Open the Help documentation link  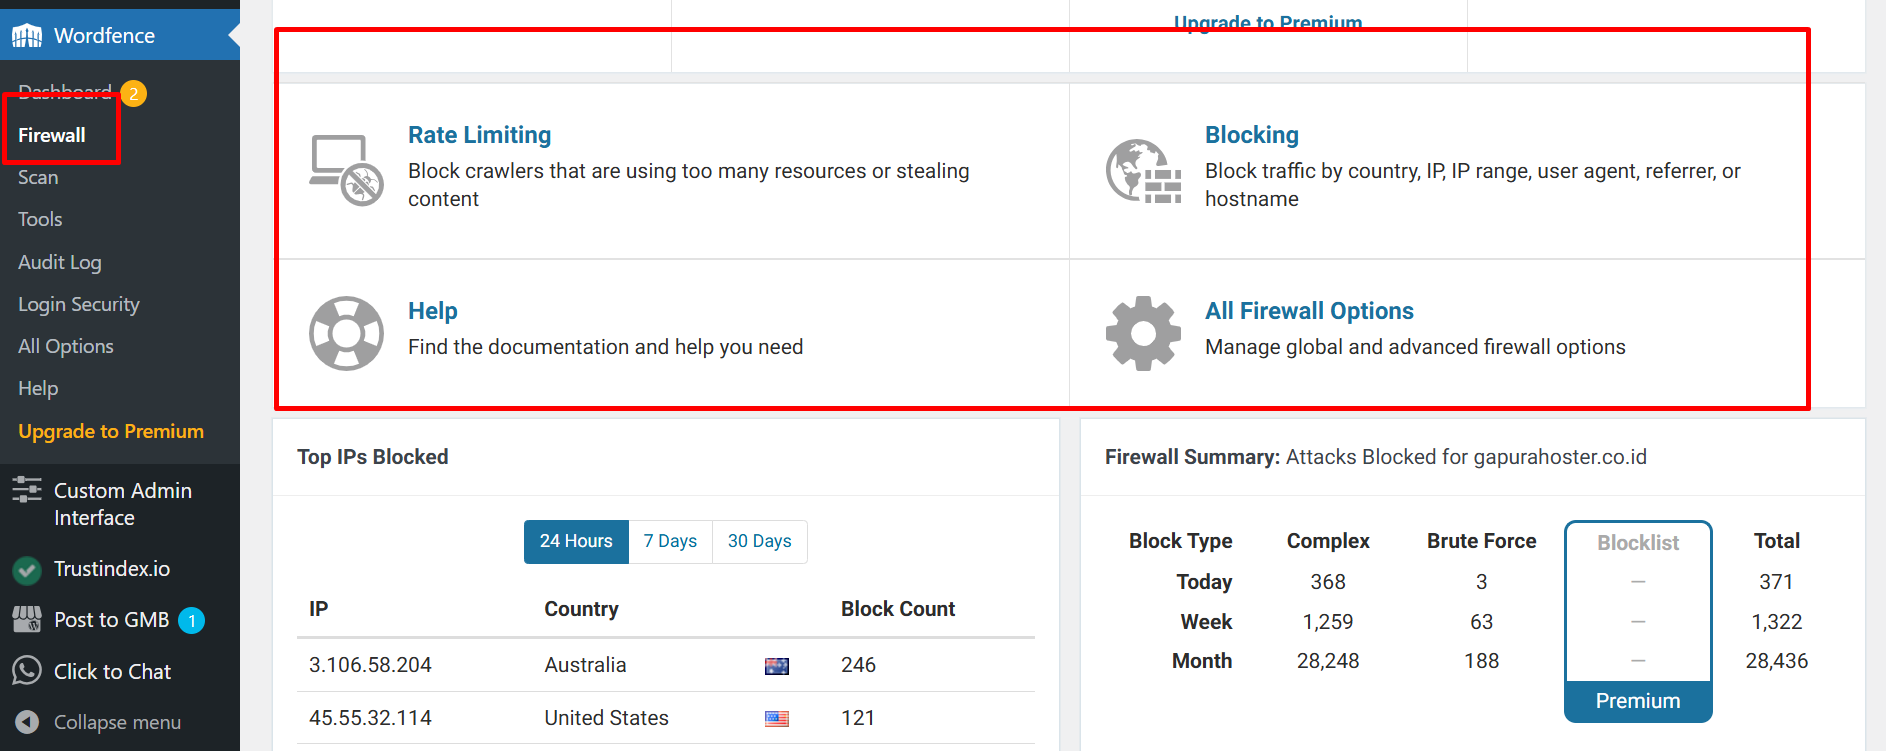[x=432, y=311]
